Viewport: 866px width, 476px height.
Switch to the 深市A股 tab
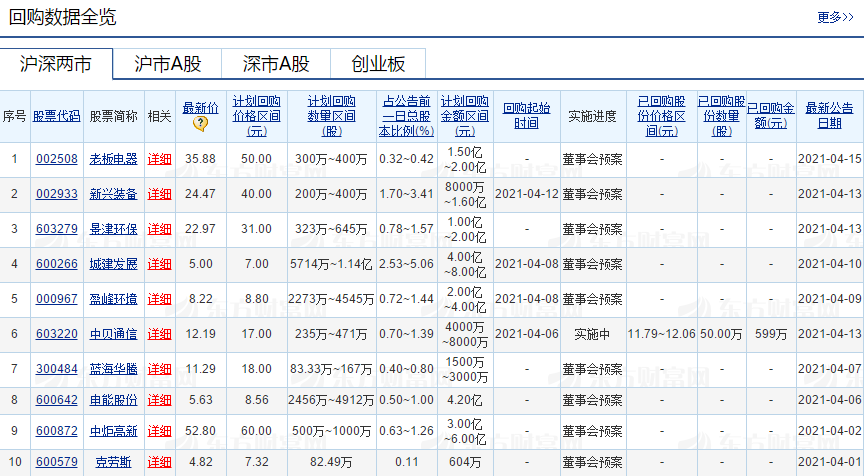tap(276, 64)
